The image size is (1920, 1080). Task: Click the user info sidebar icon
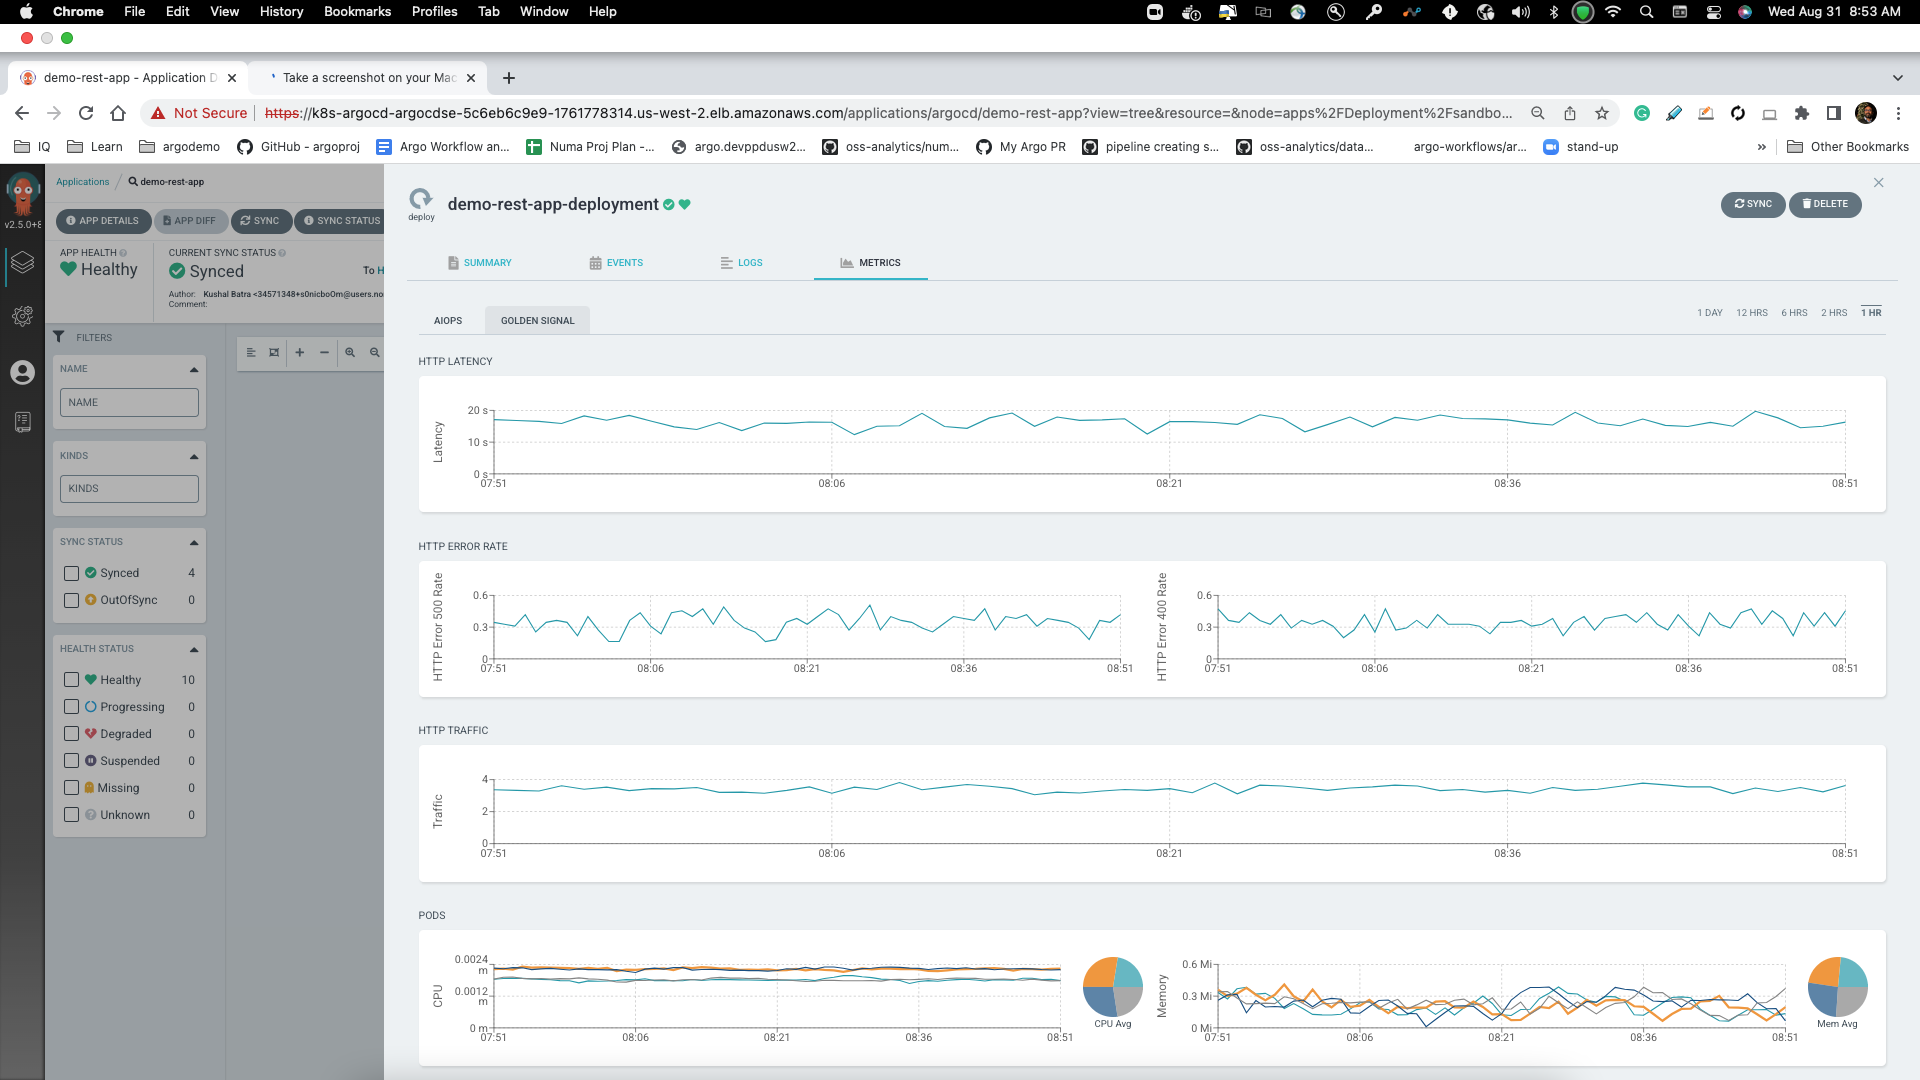pos(22,372)
